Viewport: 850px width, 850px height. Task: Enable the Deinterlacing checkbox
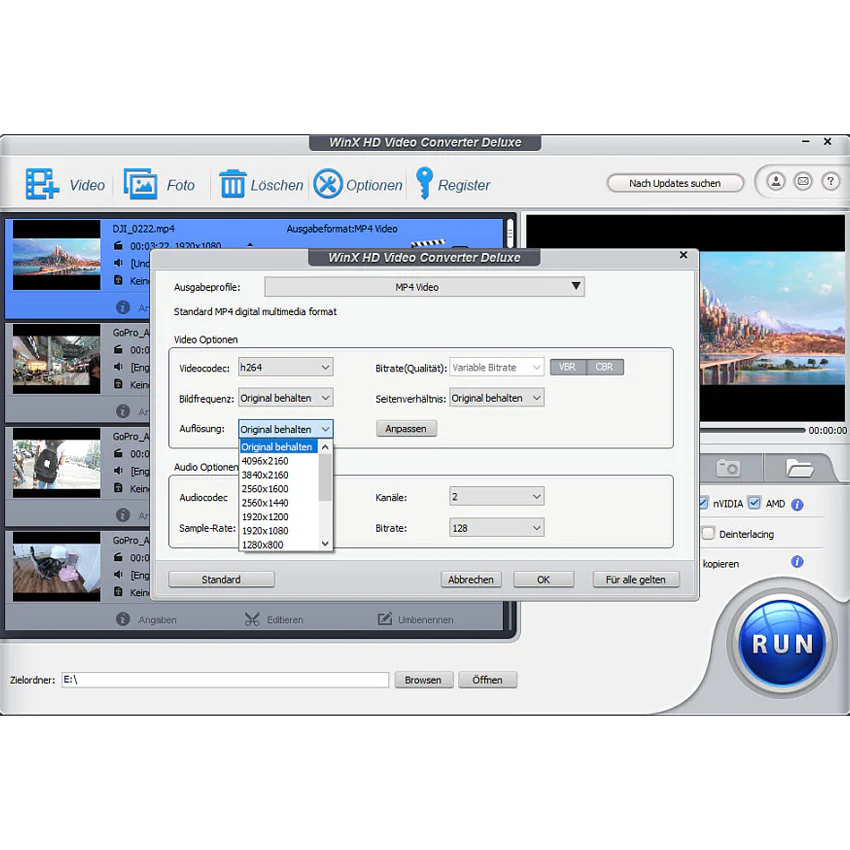point(708,533)
